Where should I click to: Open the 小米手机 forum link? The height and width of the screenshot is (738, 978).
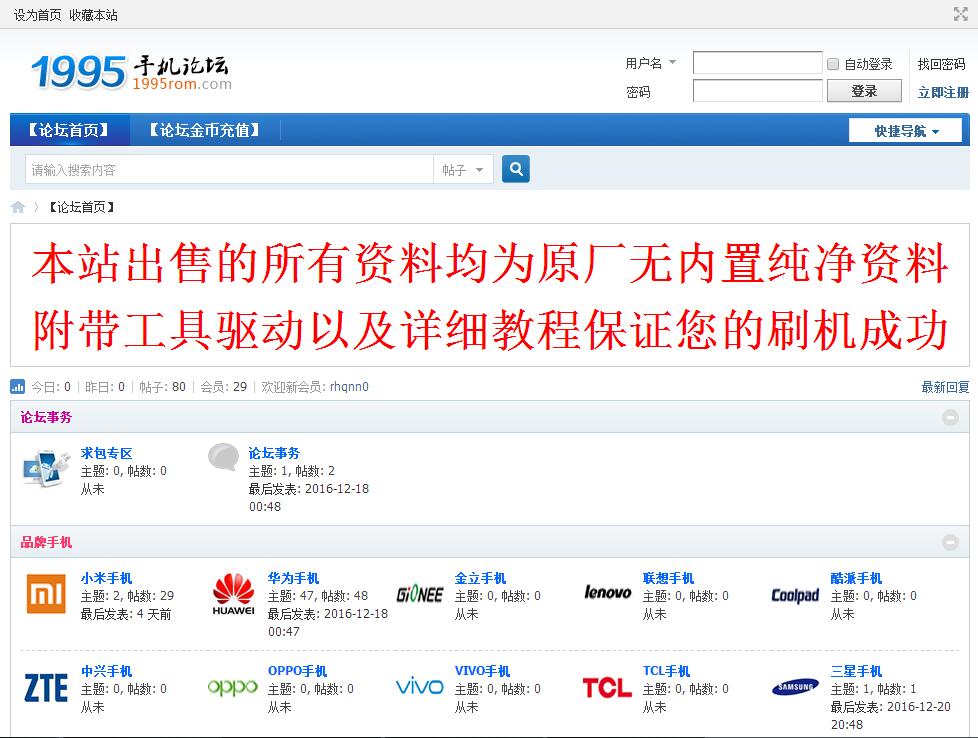point(106,578)
